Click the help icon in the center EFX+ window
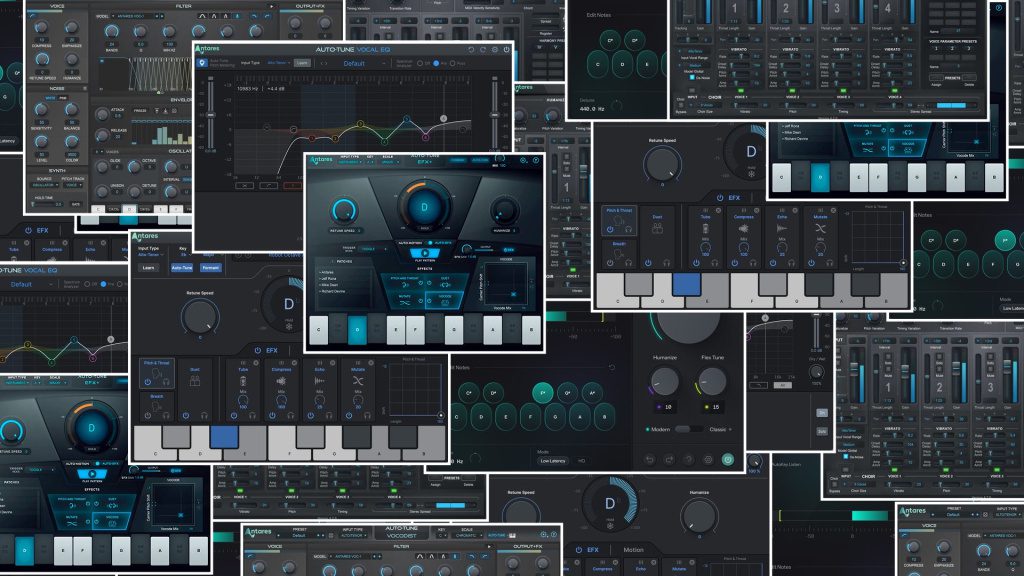The width and height of the screenshot is (1024, 576). click(536, 160)
